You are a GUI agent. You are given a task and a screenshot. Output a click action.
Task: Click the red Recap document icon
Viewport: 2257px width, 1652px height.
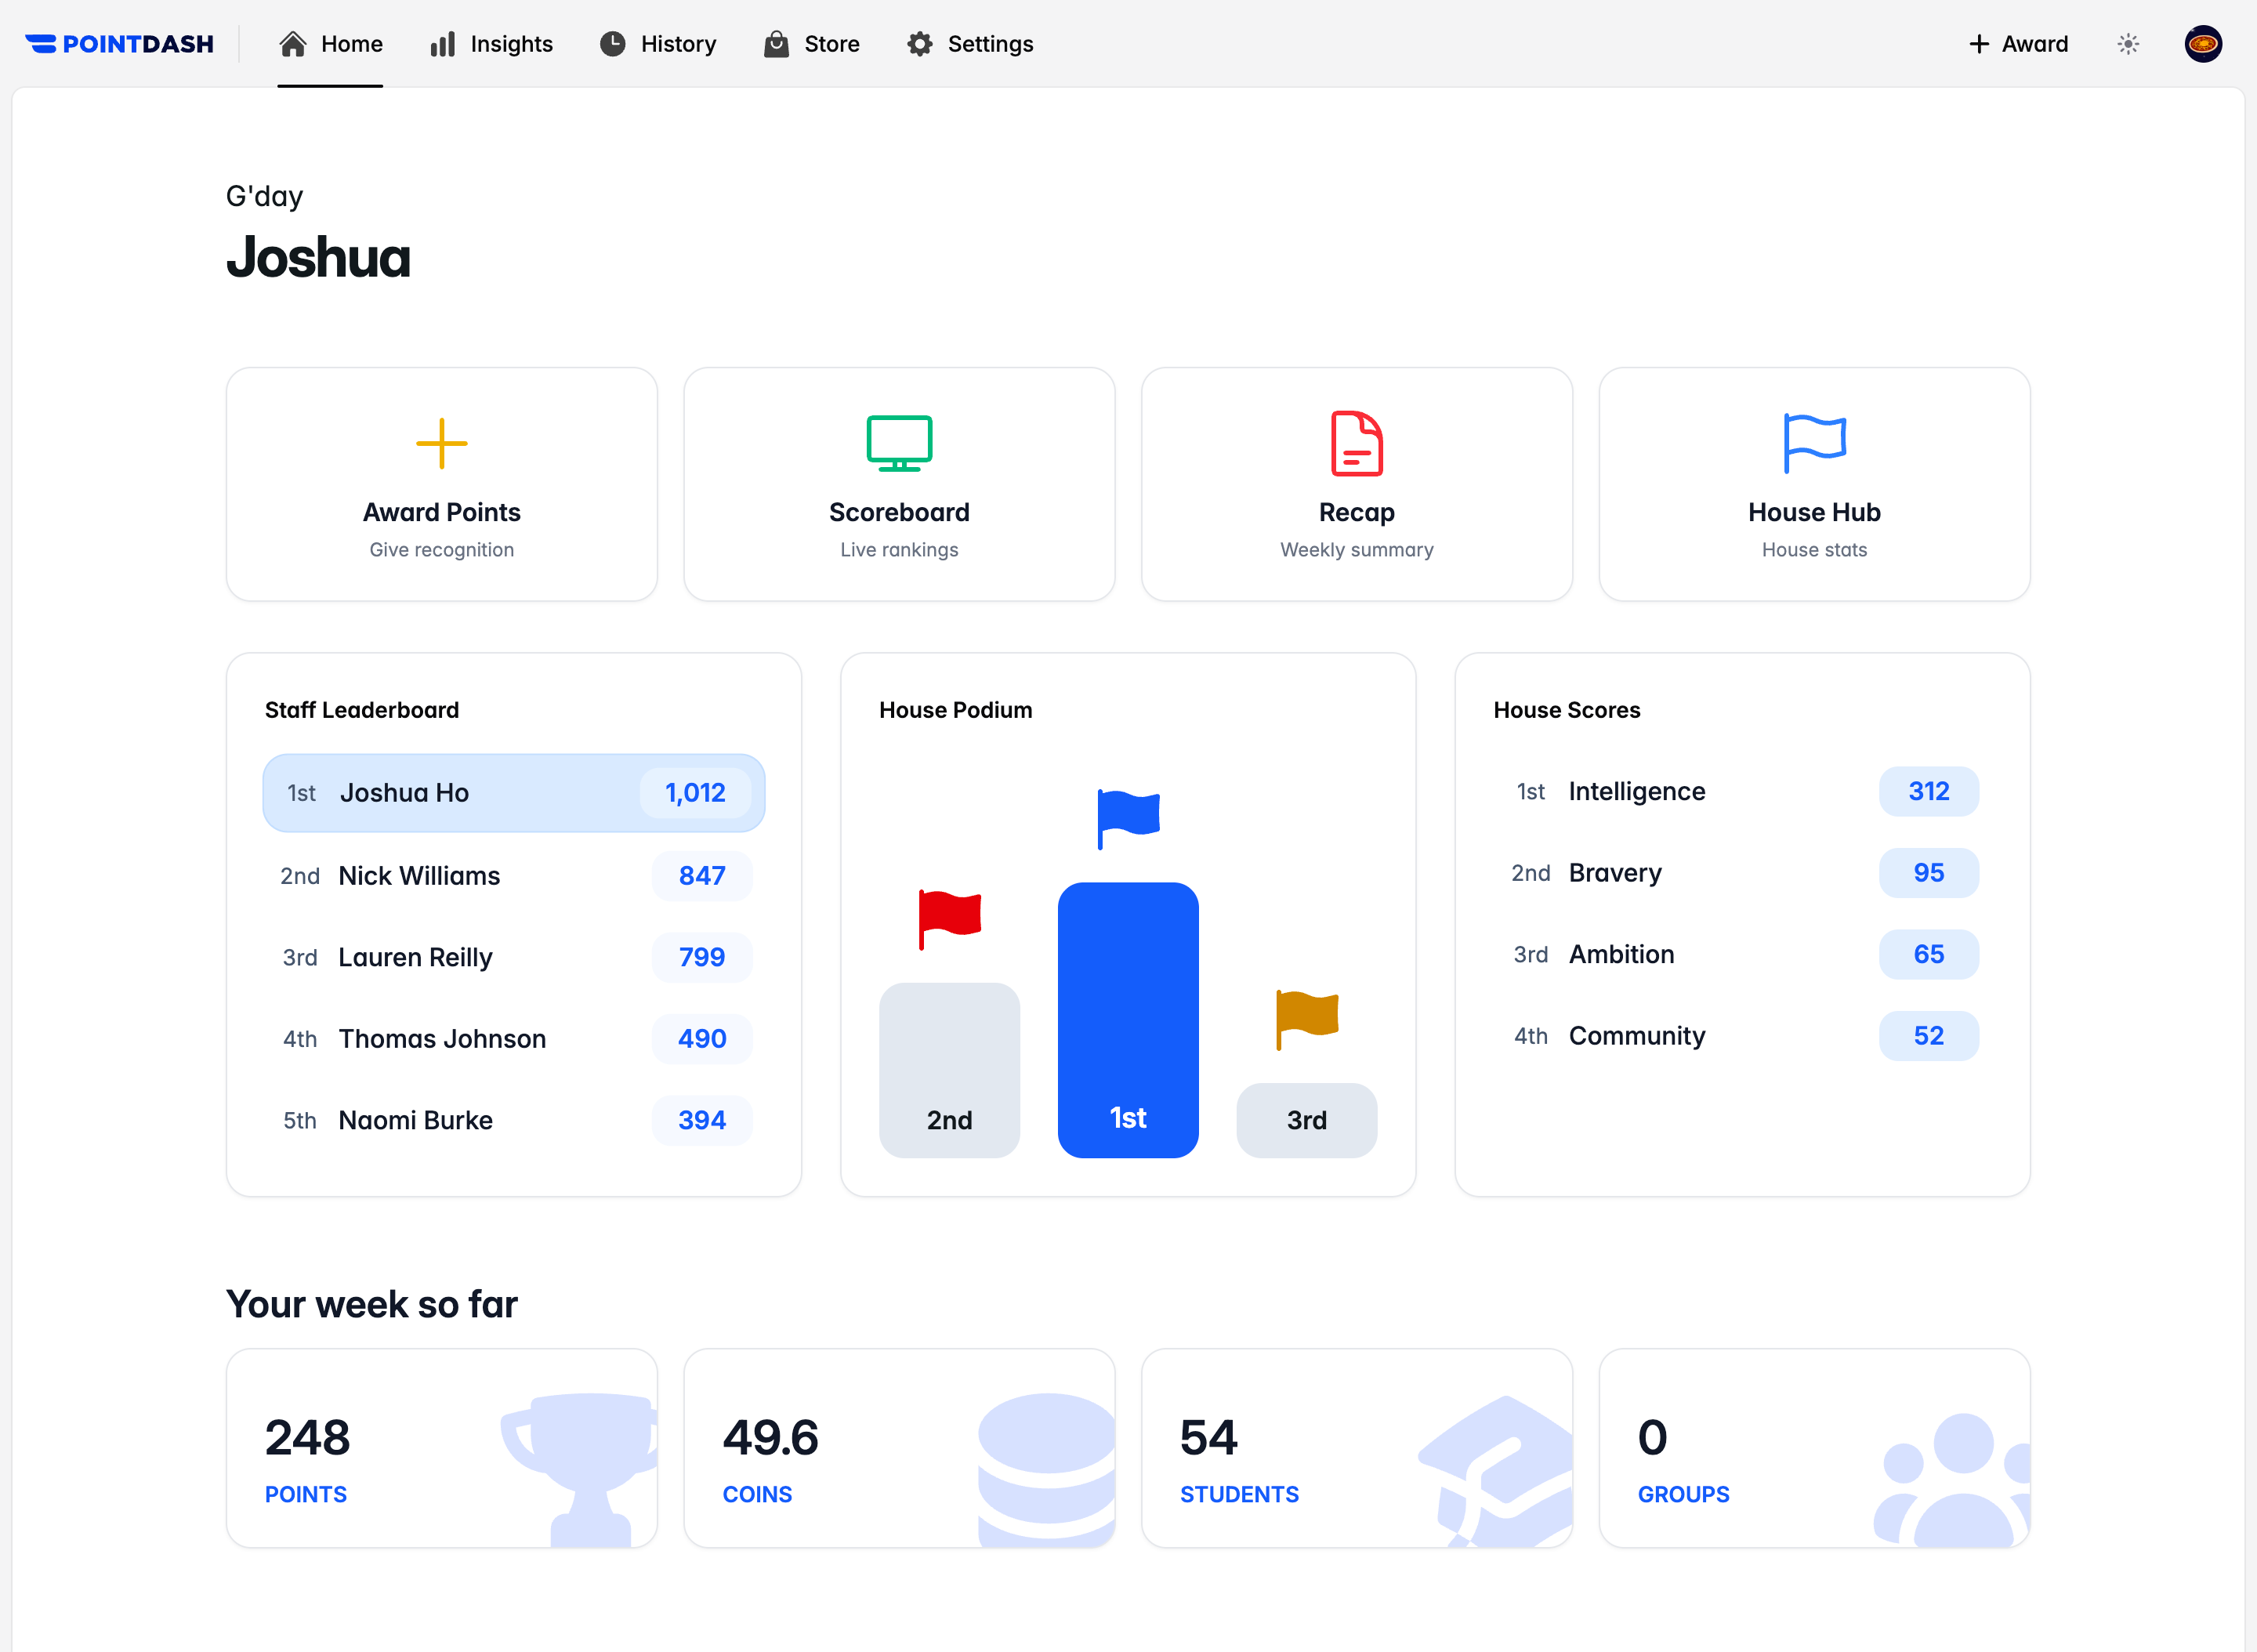pyautogui.click(x=1356, y=443)
